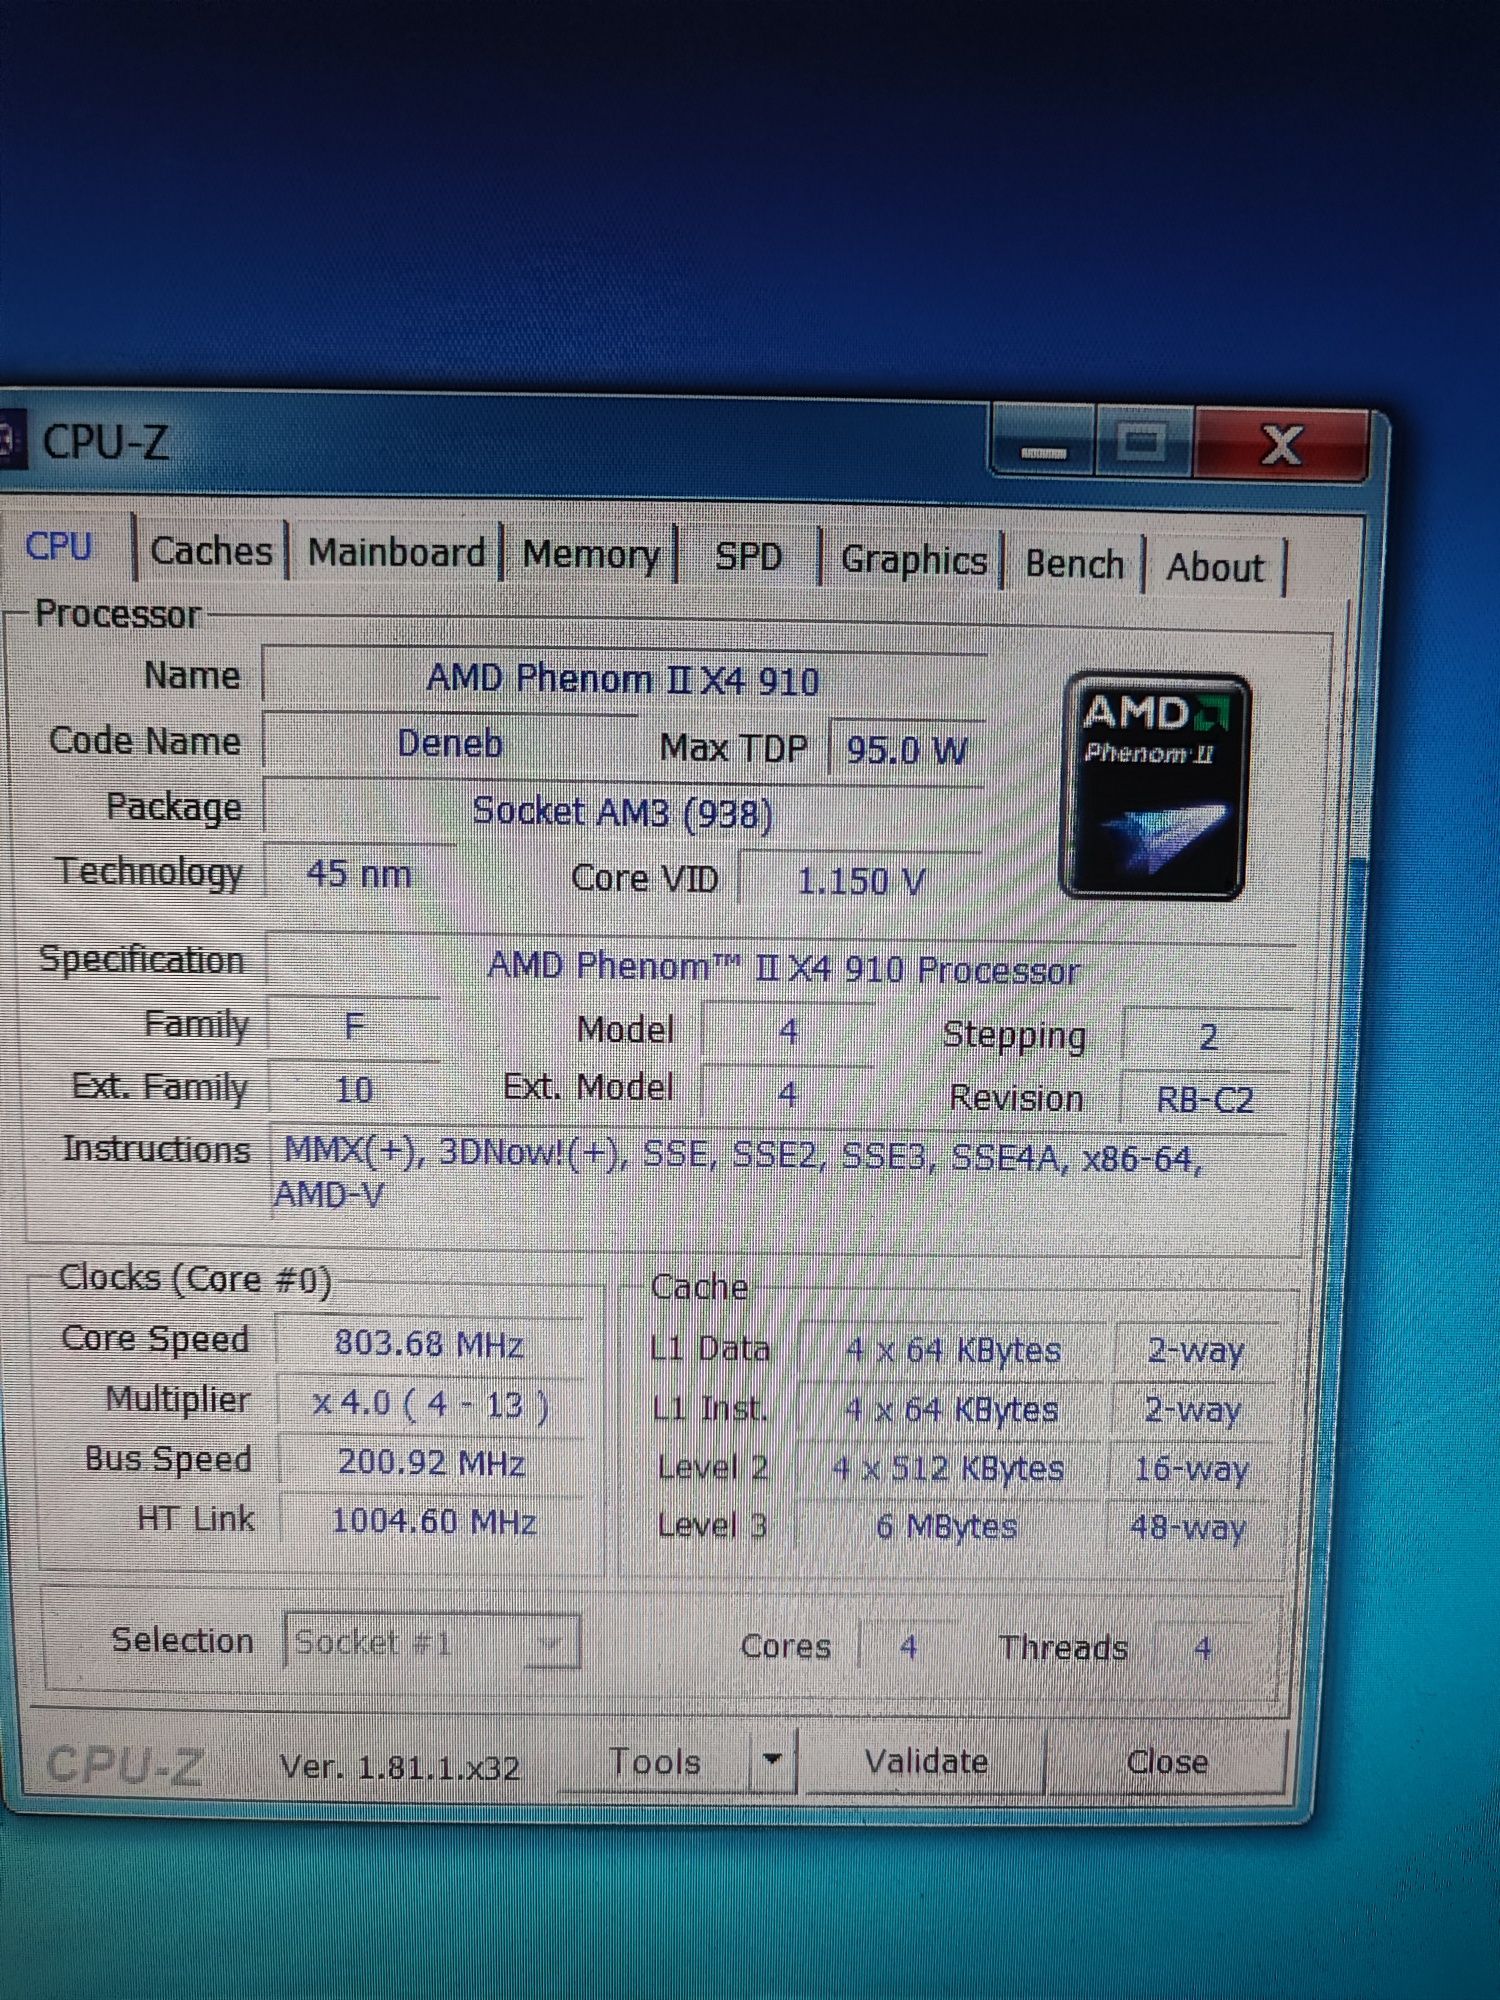The height and width of the screenshot is (2000, 1500).
Task: Switch to the Bench tab
Action: click(1075, 564)
